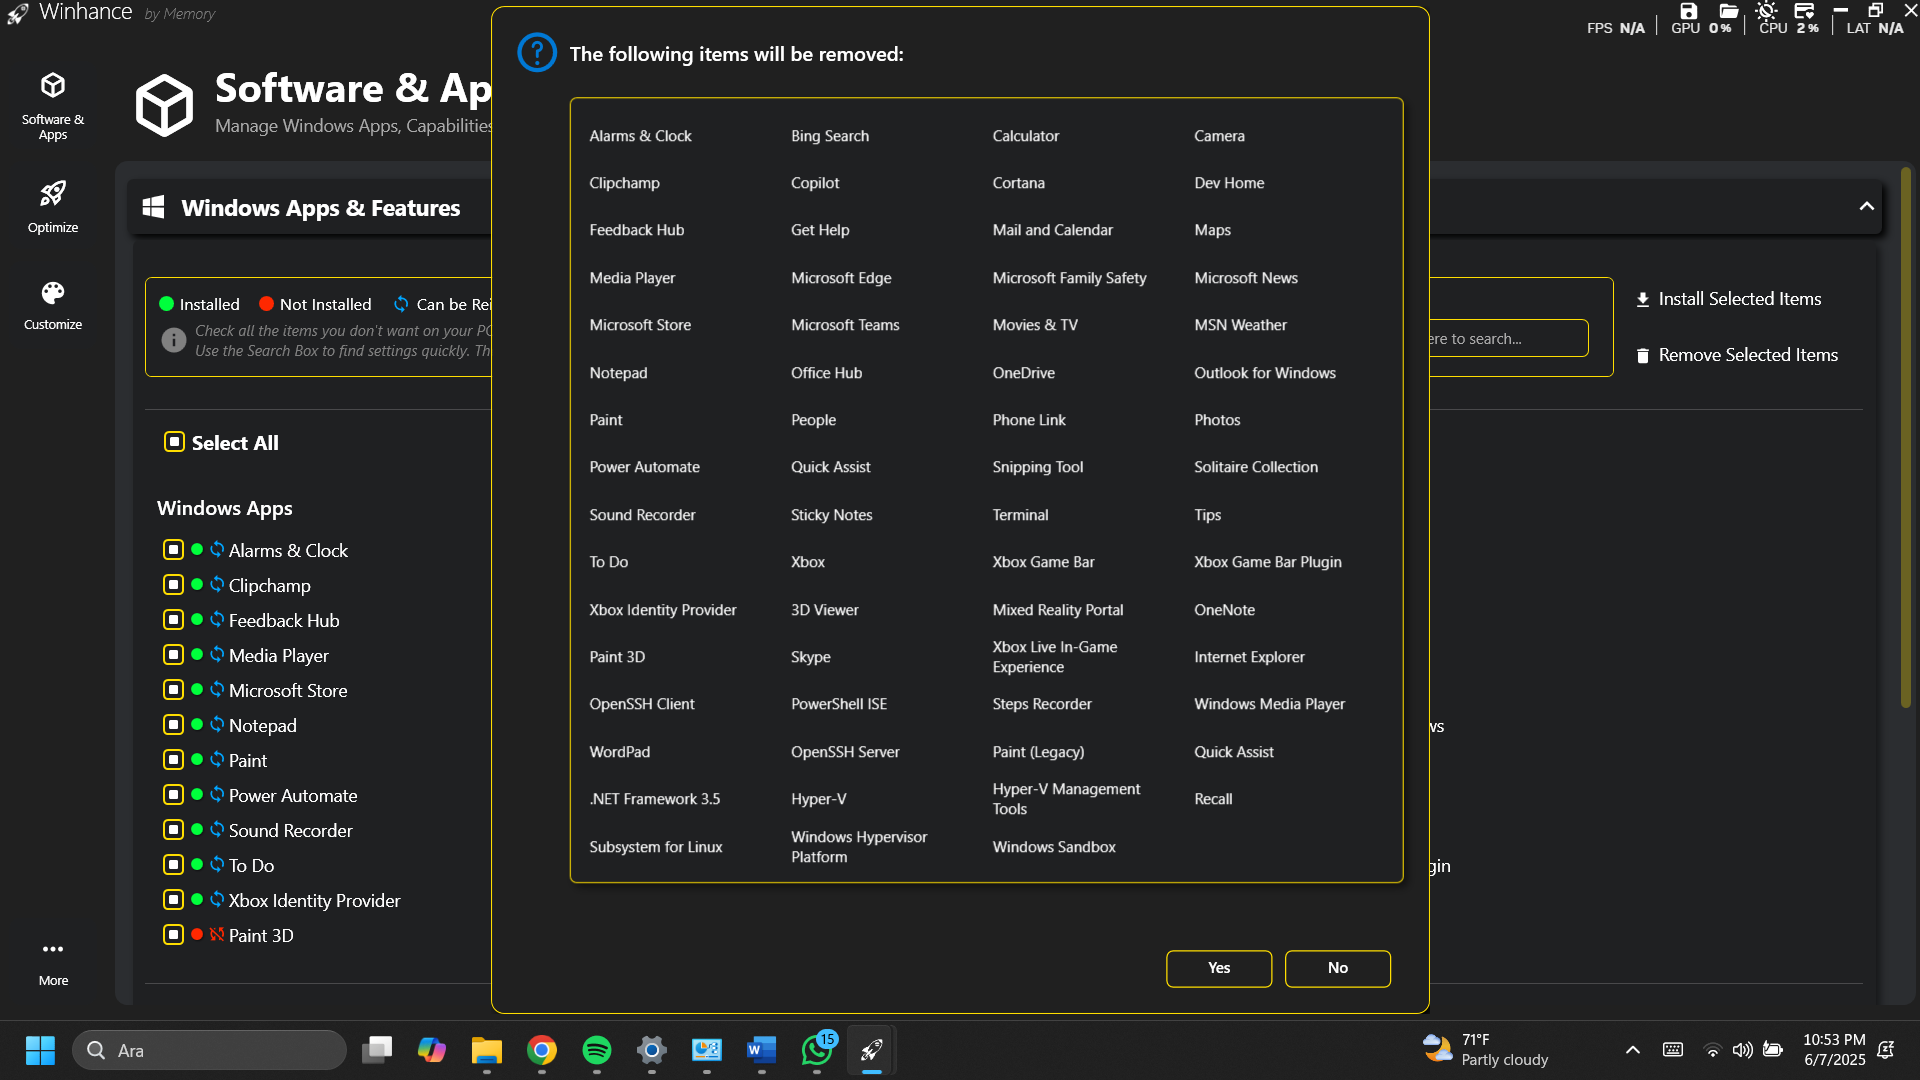1920x1080 pixels.
Task: Select Recall in the removal list
Action: [x=1213, y=799]
